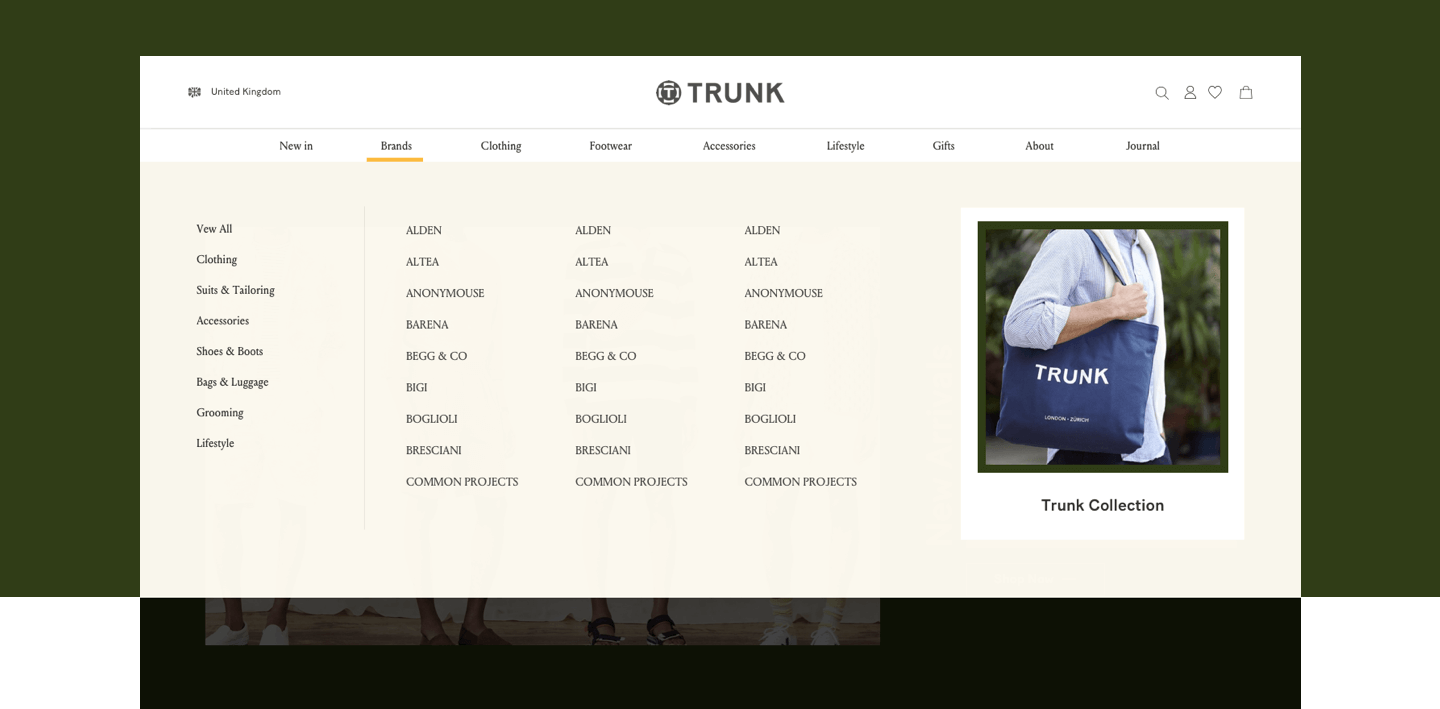Viewport: 1440px width, 709px height.
Task: Select the Brands tab
Action: pos(395,145)
